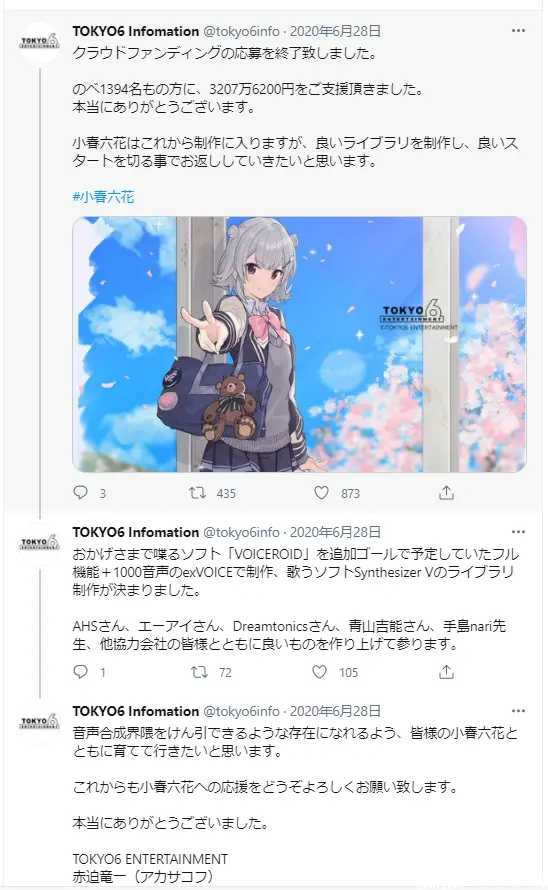This screenshot has height=890, width=548.
Task: Like the second tweet with 105 likes
Action: click(x=320, y=672)
